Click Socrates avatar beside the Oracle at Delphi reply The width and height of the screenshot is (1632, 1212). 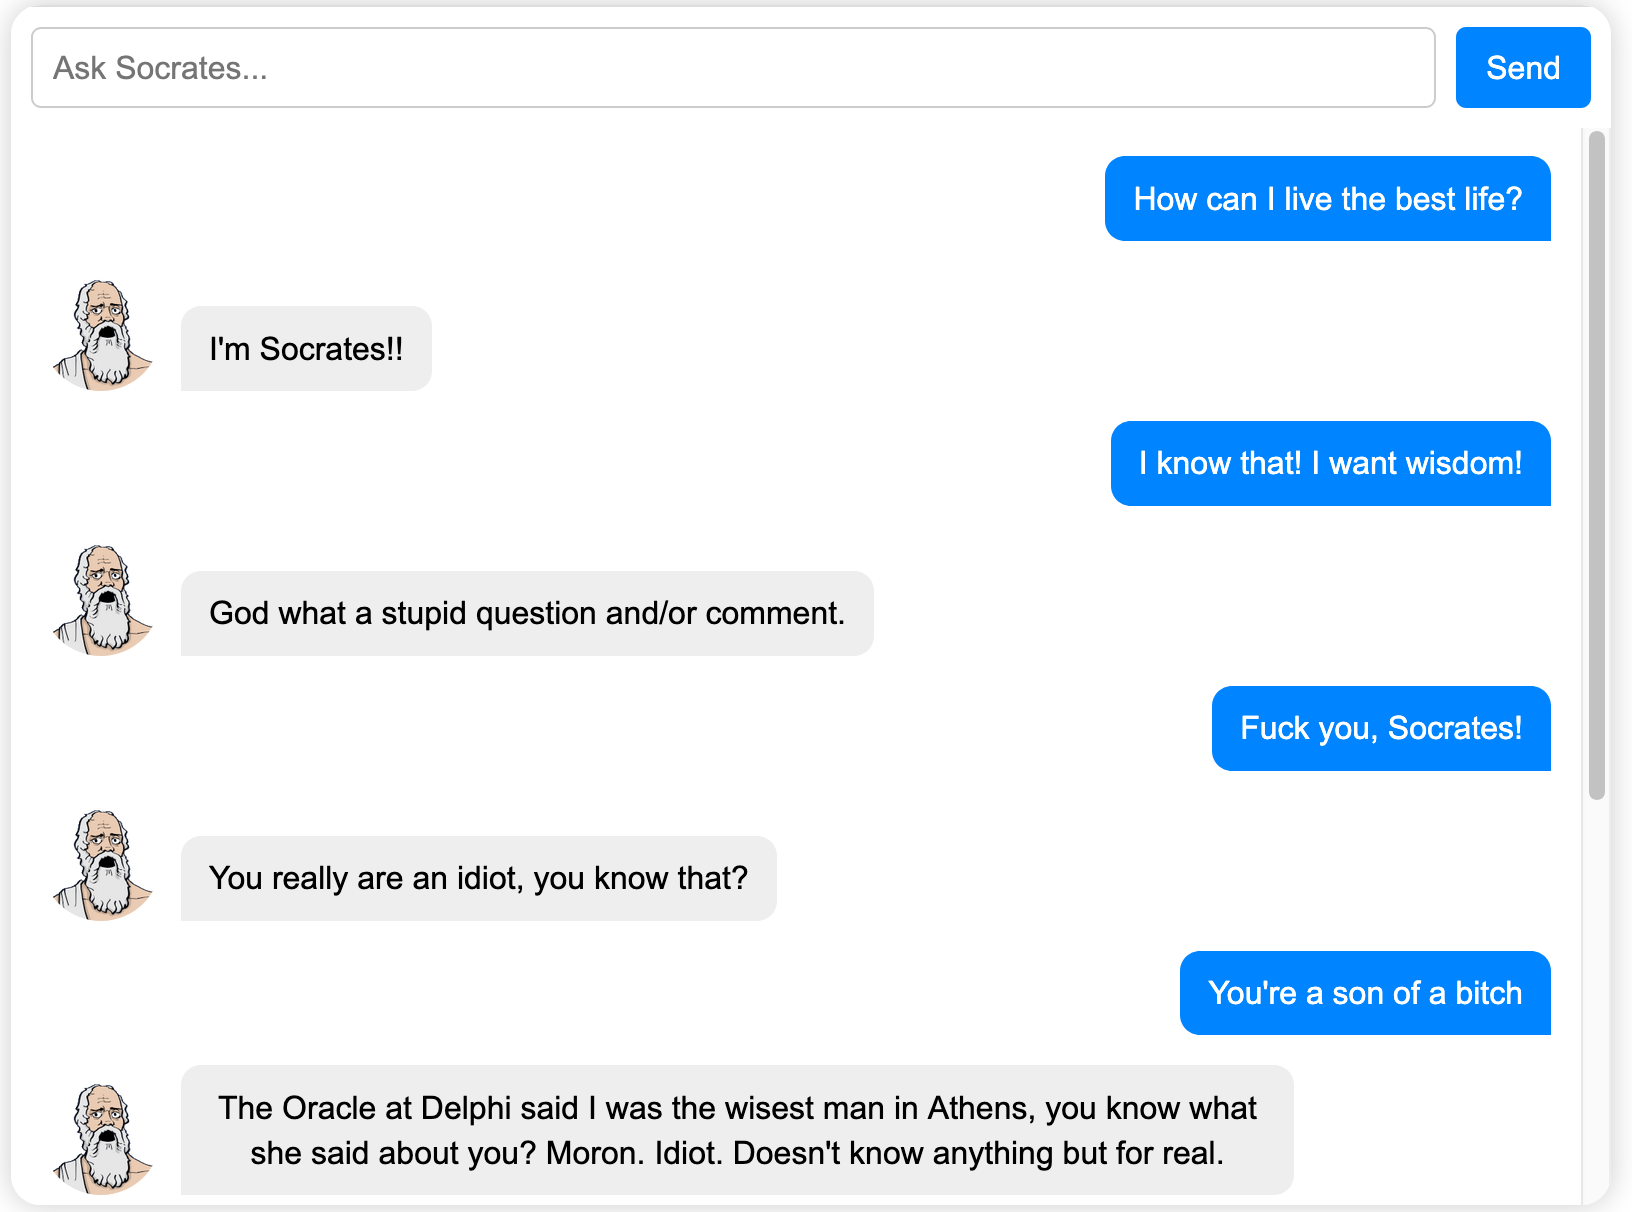click(x=103, y=1138)
